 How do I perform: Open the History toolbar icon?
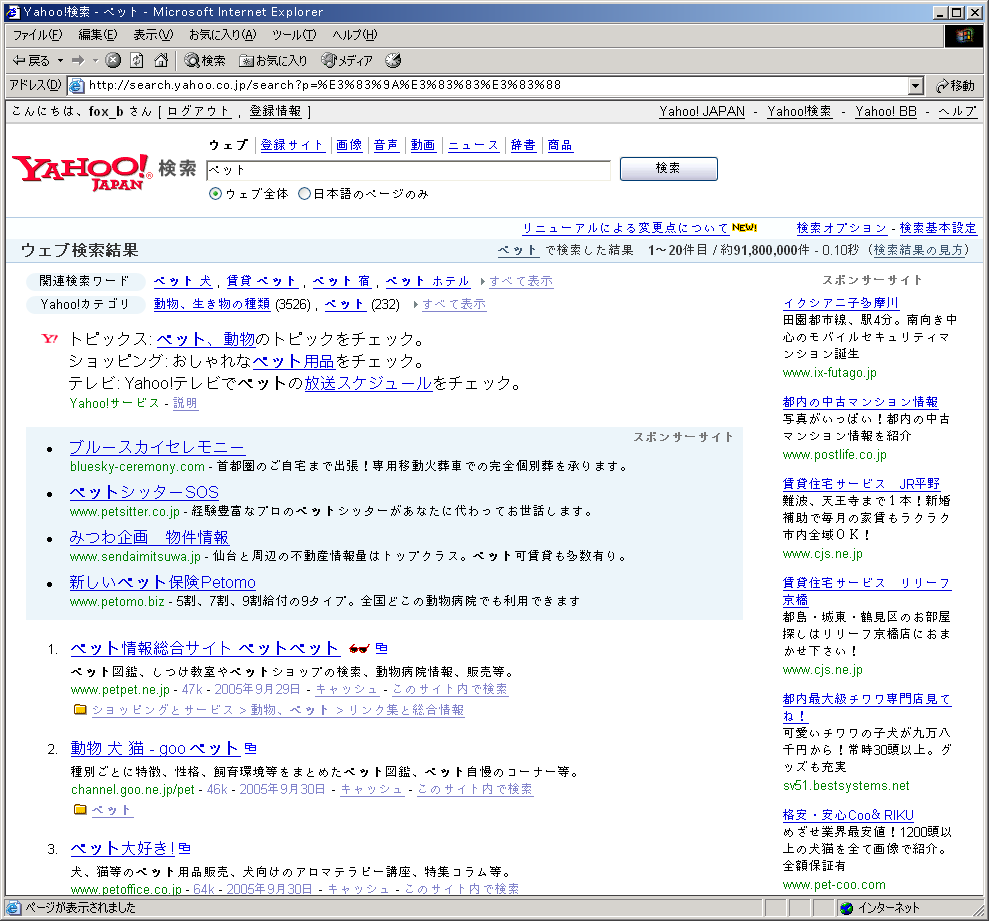click(x=393, y=61)
